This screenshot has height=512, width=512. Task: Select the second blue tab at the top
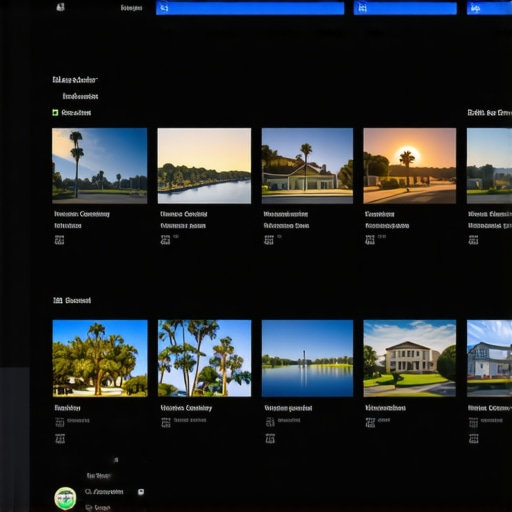[x=405, y=8]
